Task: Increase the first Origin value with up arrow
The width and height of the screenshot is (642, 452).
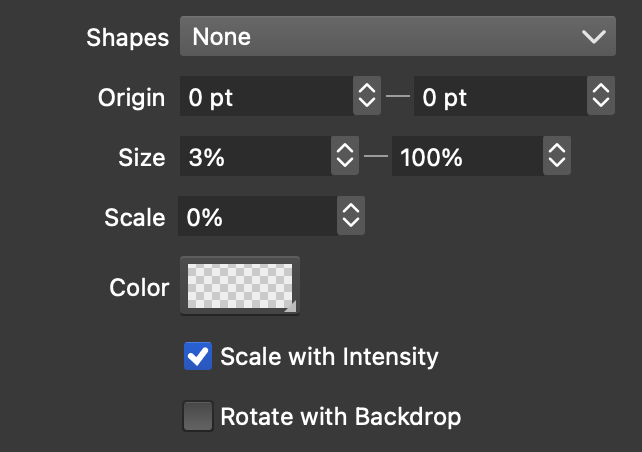Action: pos(367,90)
